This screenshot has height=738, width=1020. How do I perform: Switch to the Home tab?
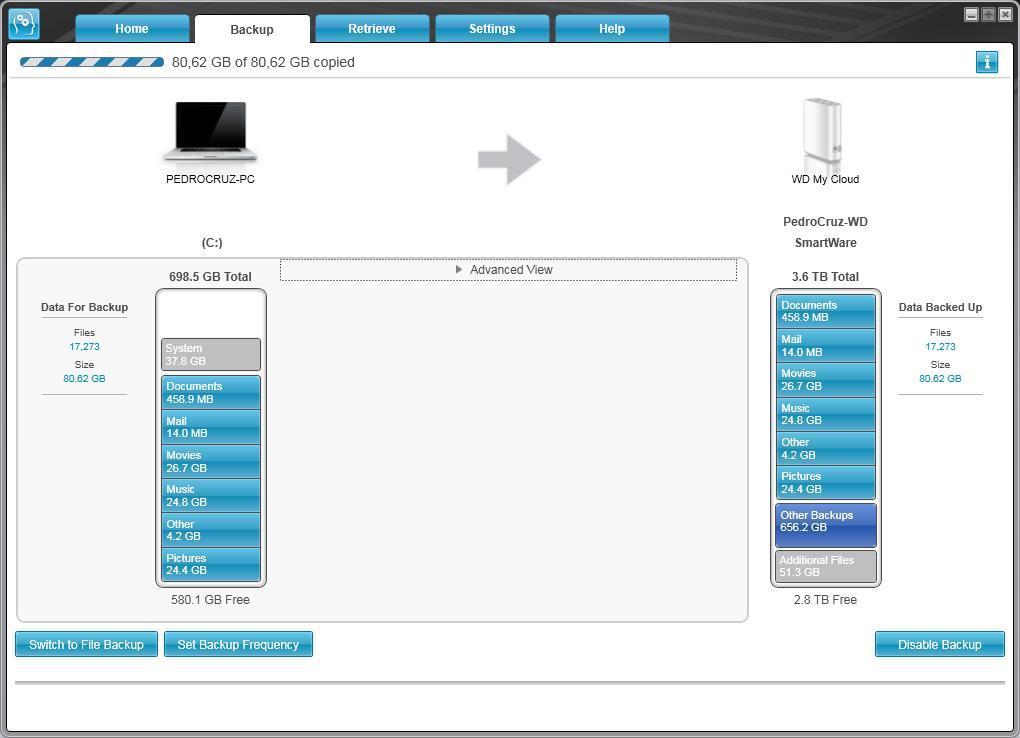tap(132, 29)
